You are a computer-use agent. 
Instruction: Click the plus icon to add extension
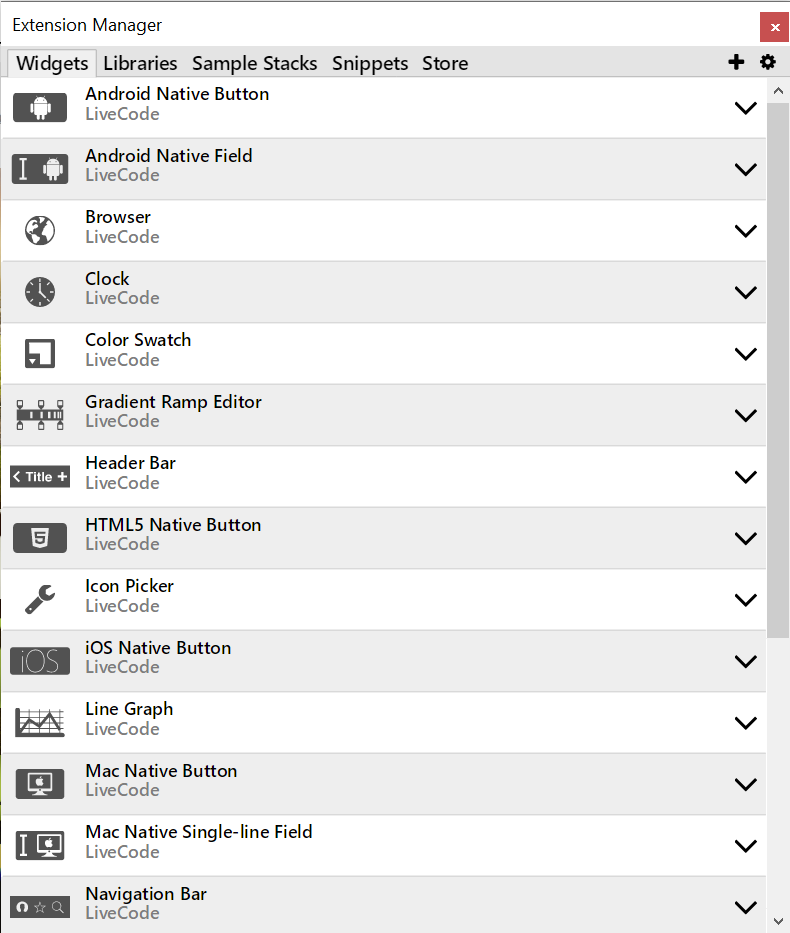(736, 62)
